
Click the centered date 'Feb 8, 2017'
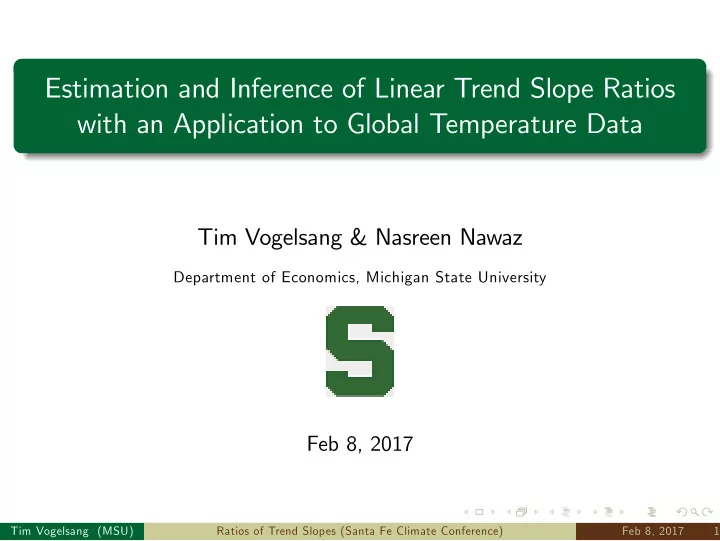click(x=360, y=444)
